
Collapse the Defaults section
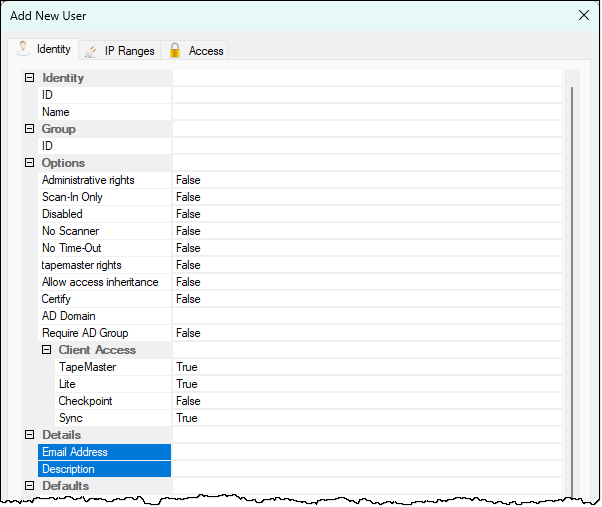(x=29, y=486)
